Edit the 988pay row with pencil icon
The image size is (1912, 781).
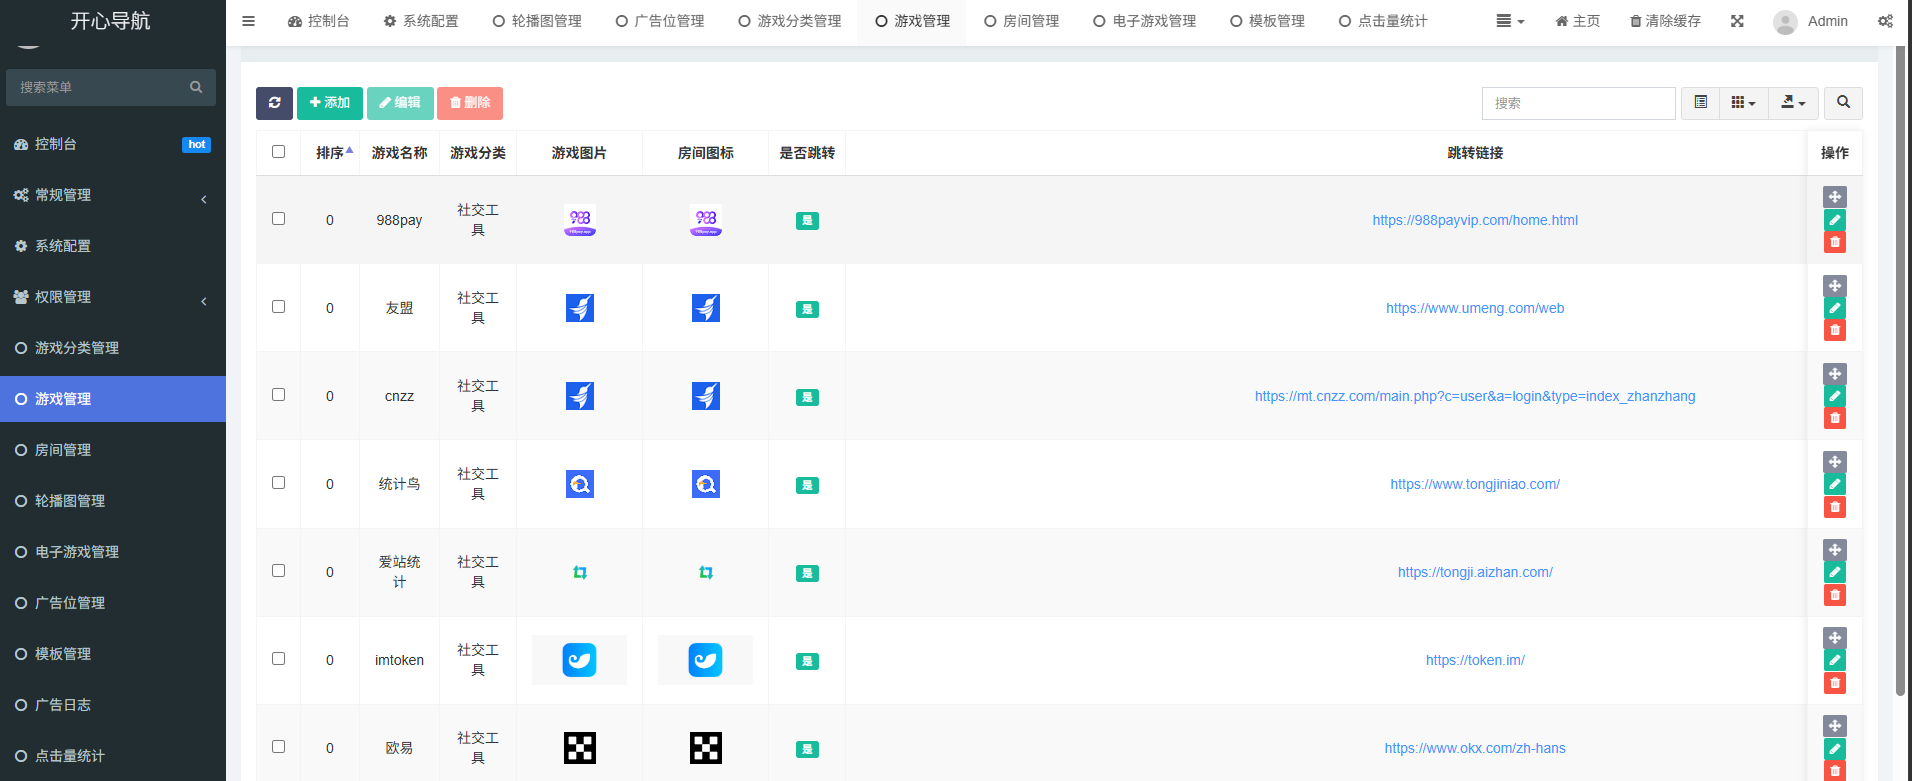(1835, 220)
